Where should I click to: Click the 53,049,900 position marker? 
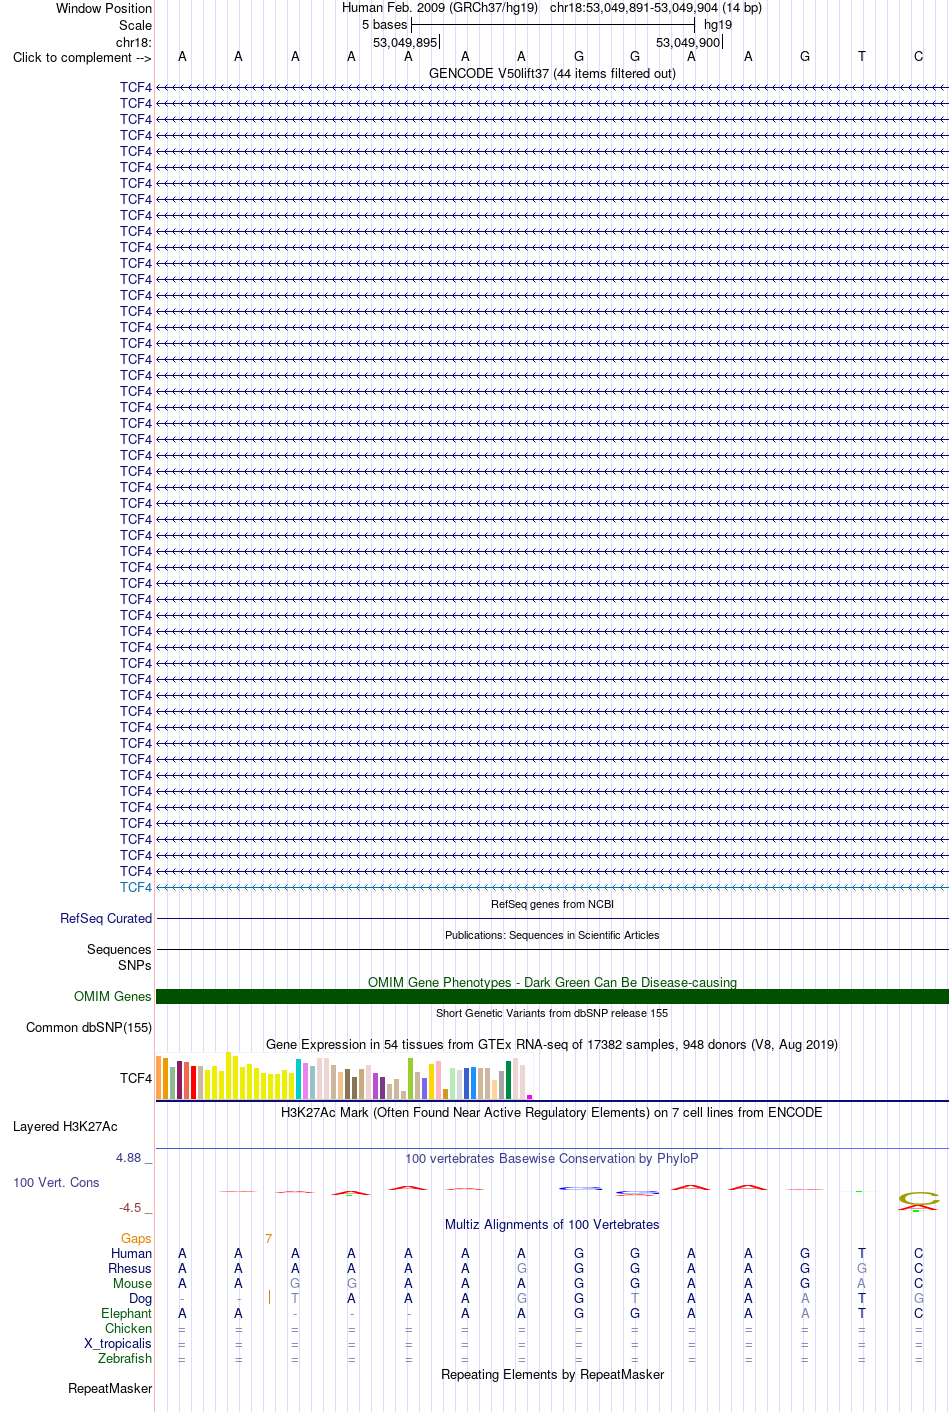coord(688,42)
